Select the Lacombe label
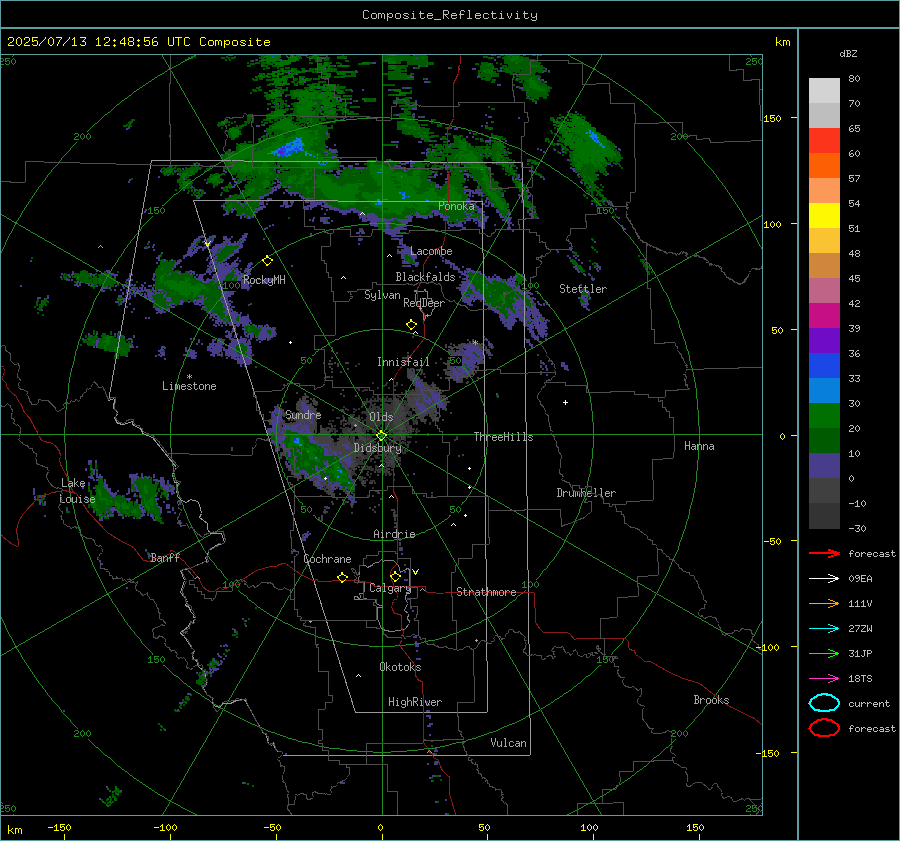900x841 pixels. point(431,251)
